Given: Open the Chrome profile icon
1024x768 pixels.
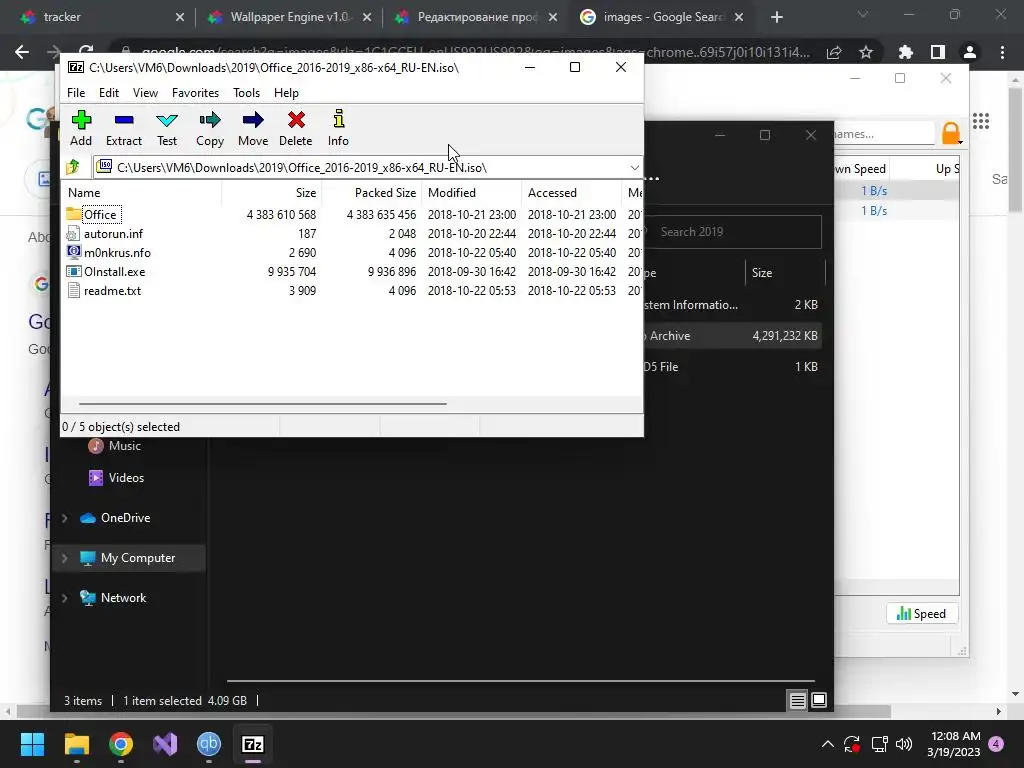Looking at the screenshot, I should point(970,52).
